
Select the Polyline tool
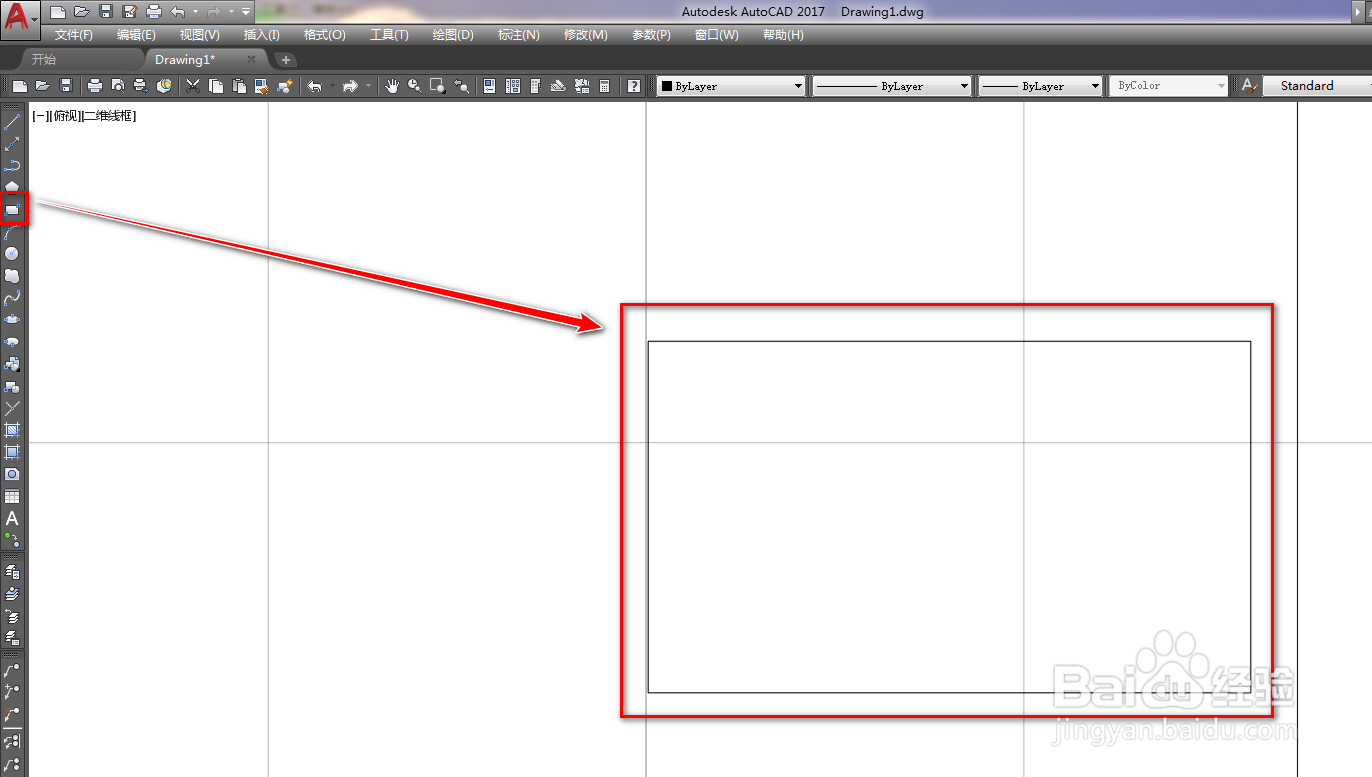pos(12,166)
